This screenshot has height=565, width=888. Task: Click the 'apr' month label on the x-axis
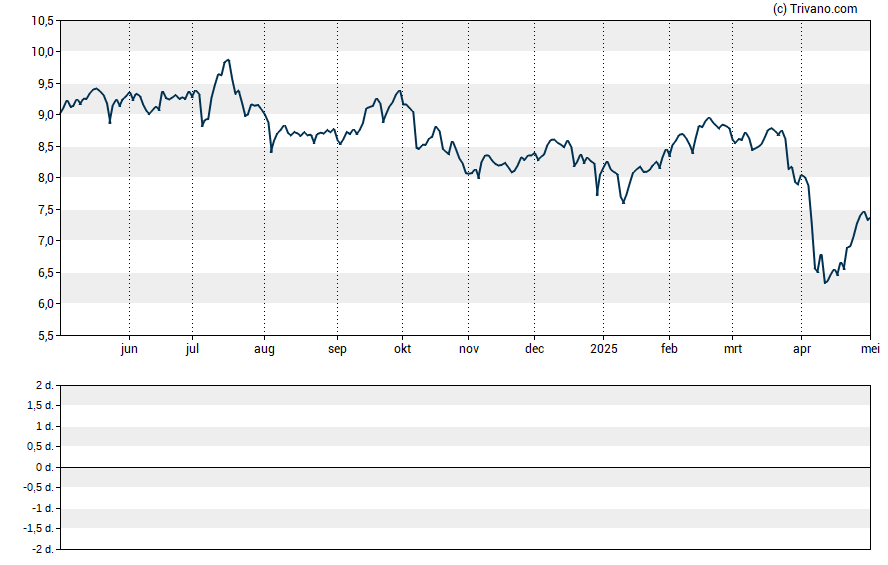tap(801, 349)
